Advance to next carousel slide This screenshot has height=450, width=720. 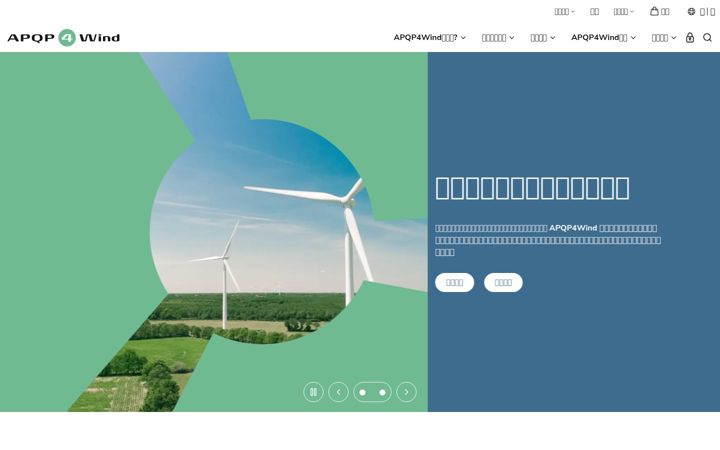(406, 392)
